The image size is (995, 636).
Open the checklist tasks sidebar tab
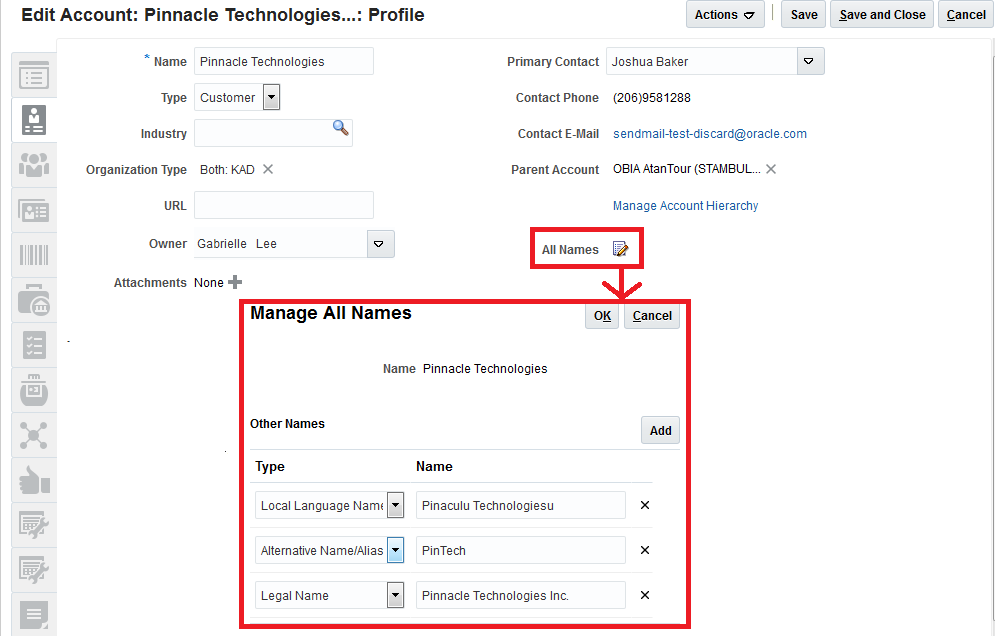pyautogui.click(x=34, y=346)
